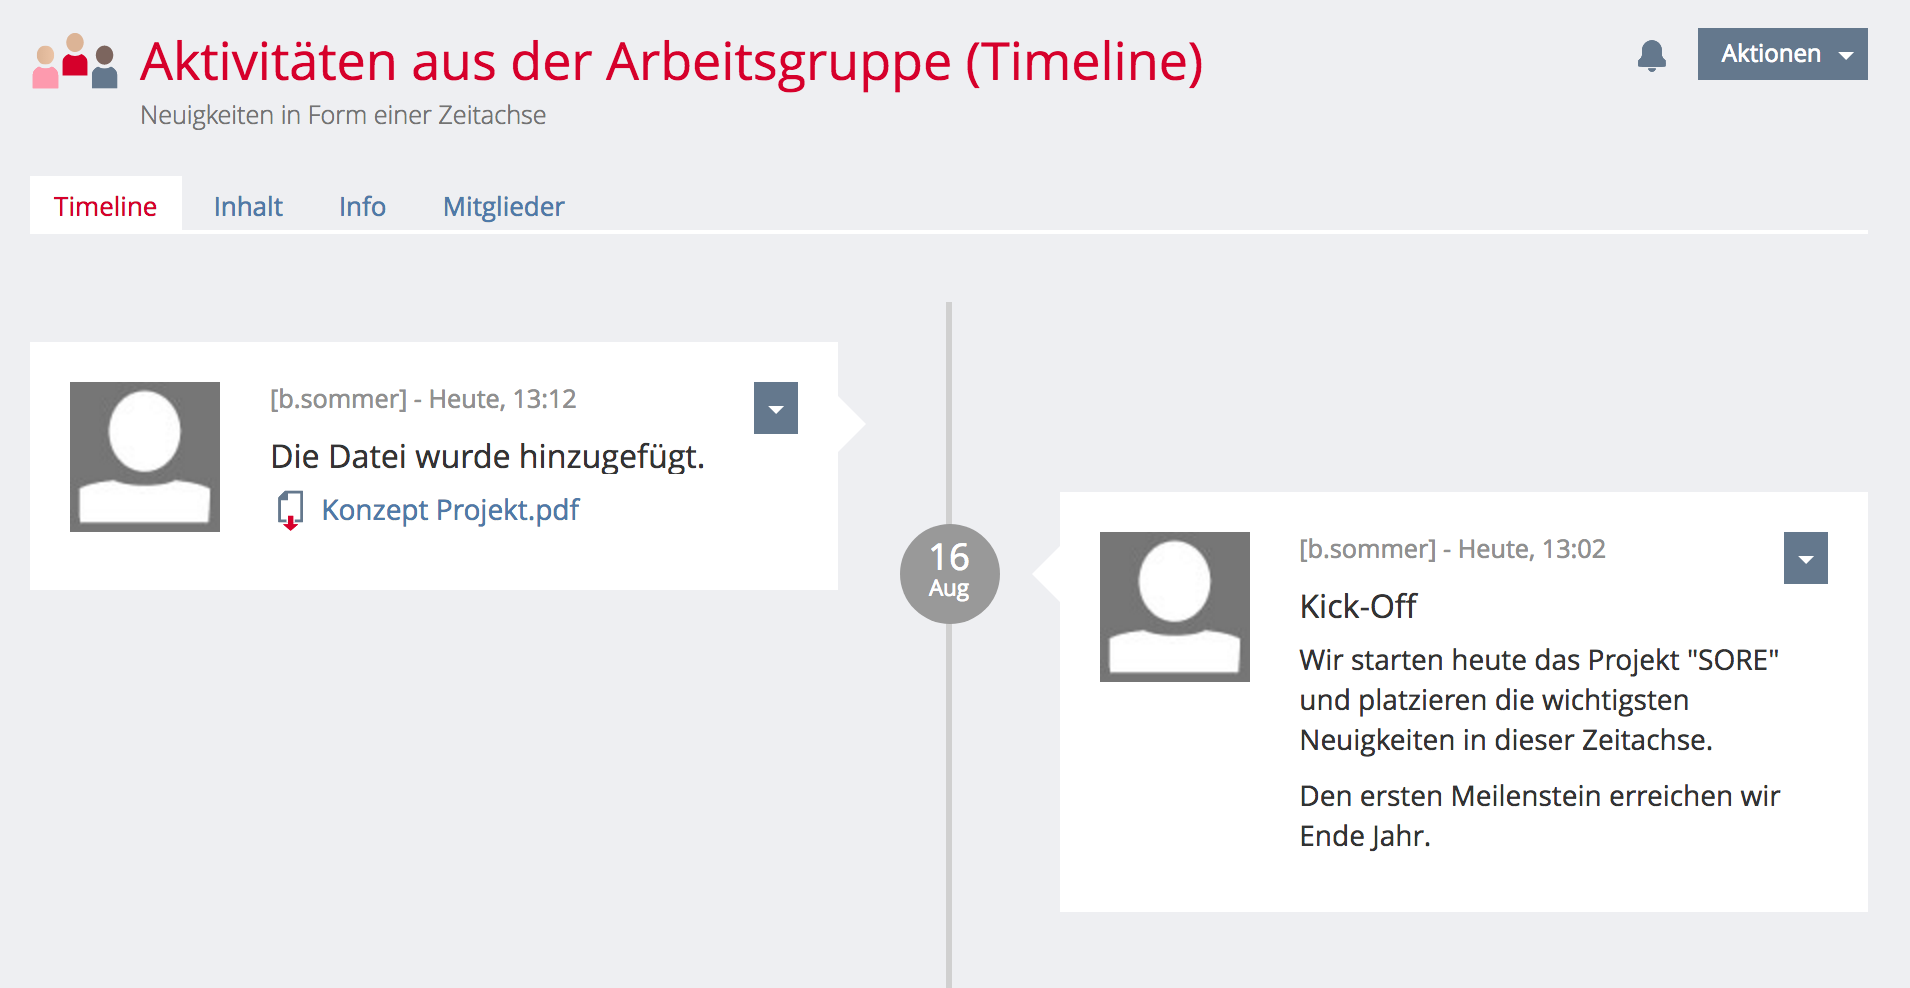Screen dimensions: 1910x988
Task: Open the Mitglieder tab
Action: click(504, 206)
